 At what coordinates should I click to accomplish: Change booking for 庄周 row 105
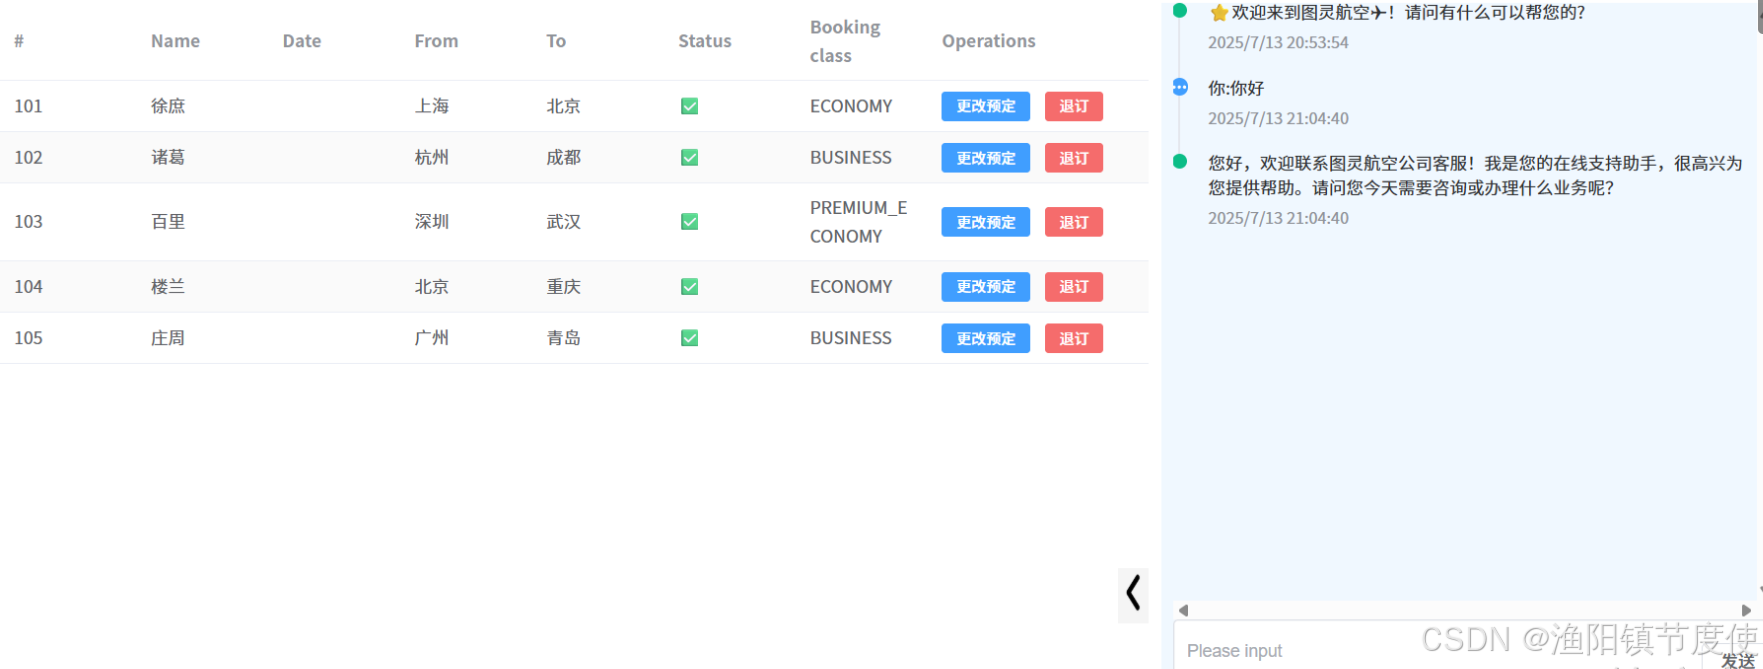tap(985, 338)
